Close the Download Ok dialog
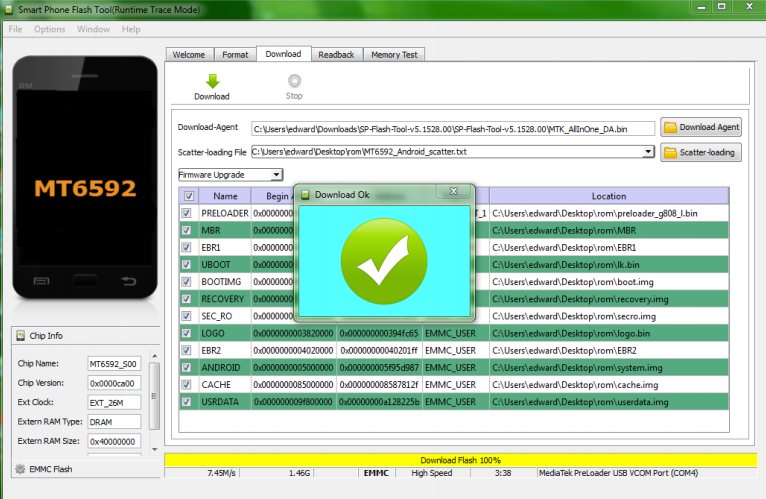 (x=454, y=191)
